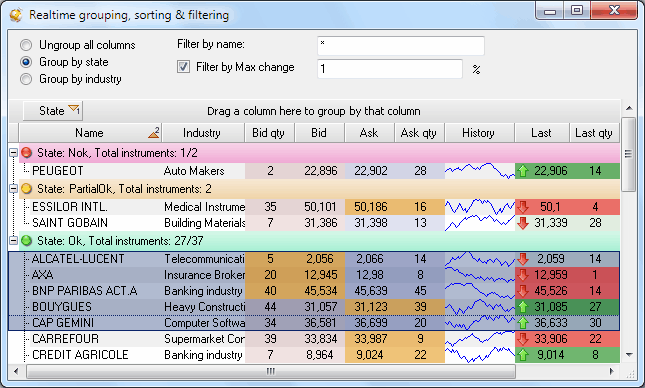645x388 pixels.
Task: Select the BNP PARIBAS ACT.A row name
Action: [85, 290]
